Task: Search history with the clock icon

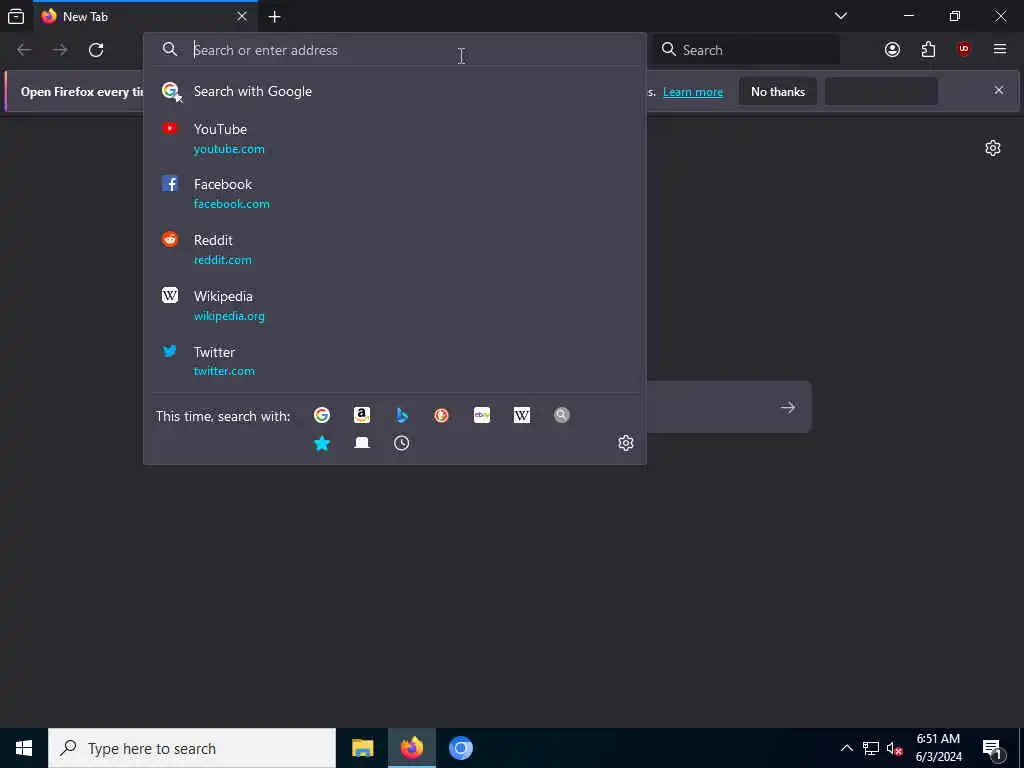Action: click(402, 443)
